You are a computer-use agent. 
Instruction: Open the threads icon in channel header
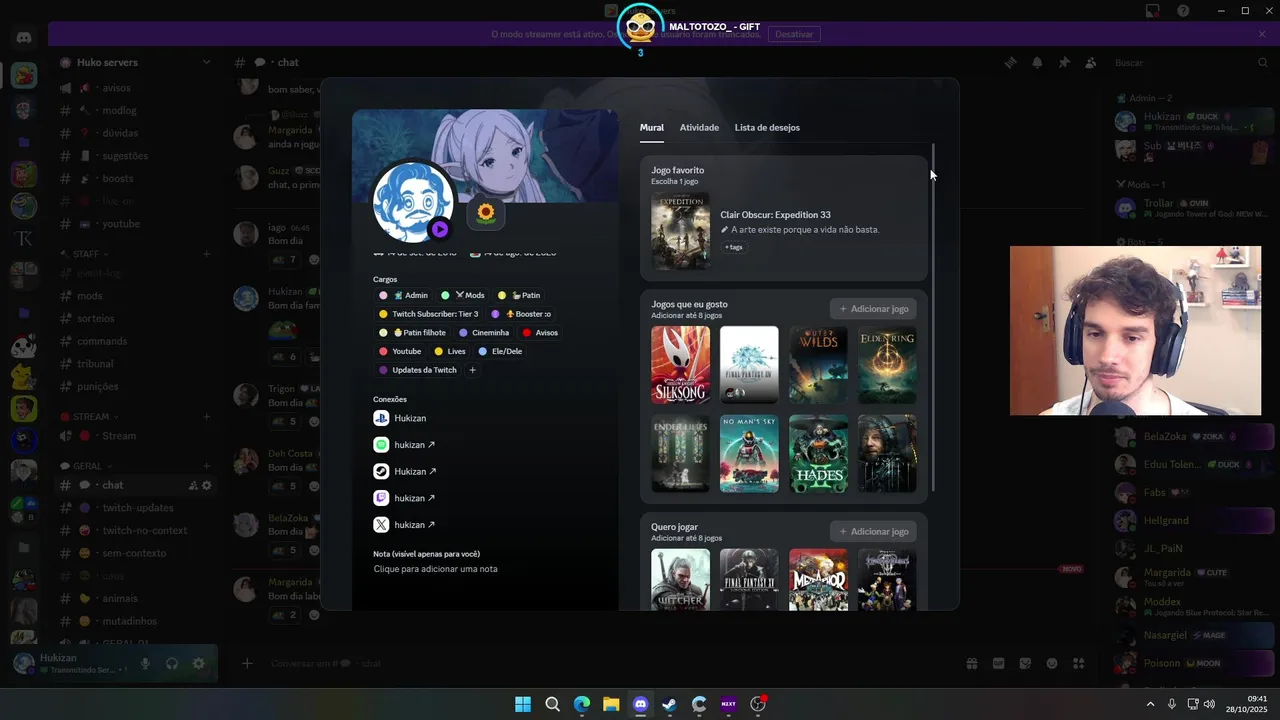[x=1011, y=62]
